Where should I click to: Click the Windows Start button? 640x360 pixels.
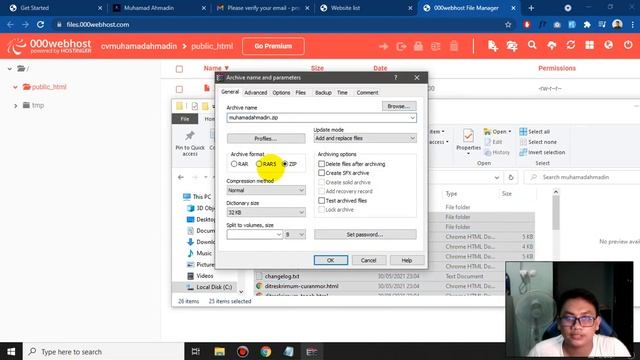11,351
